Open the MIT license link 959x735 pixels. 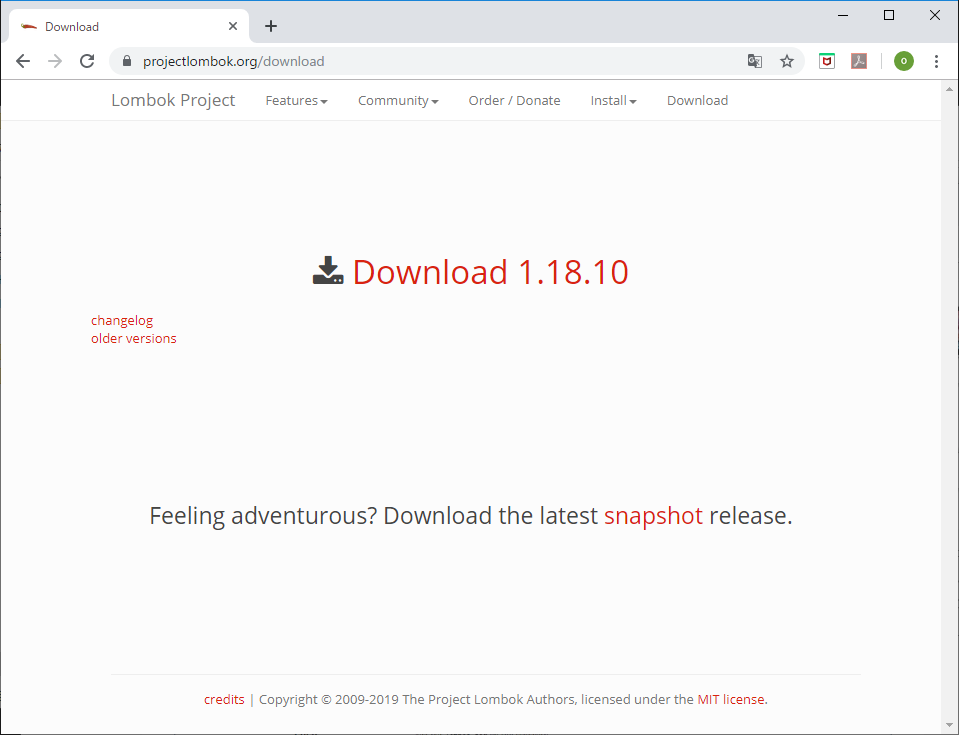(x=731, y=700)
